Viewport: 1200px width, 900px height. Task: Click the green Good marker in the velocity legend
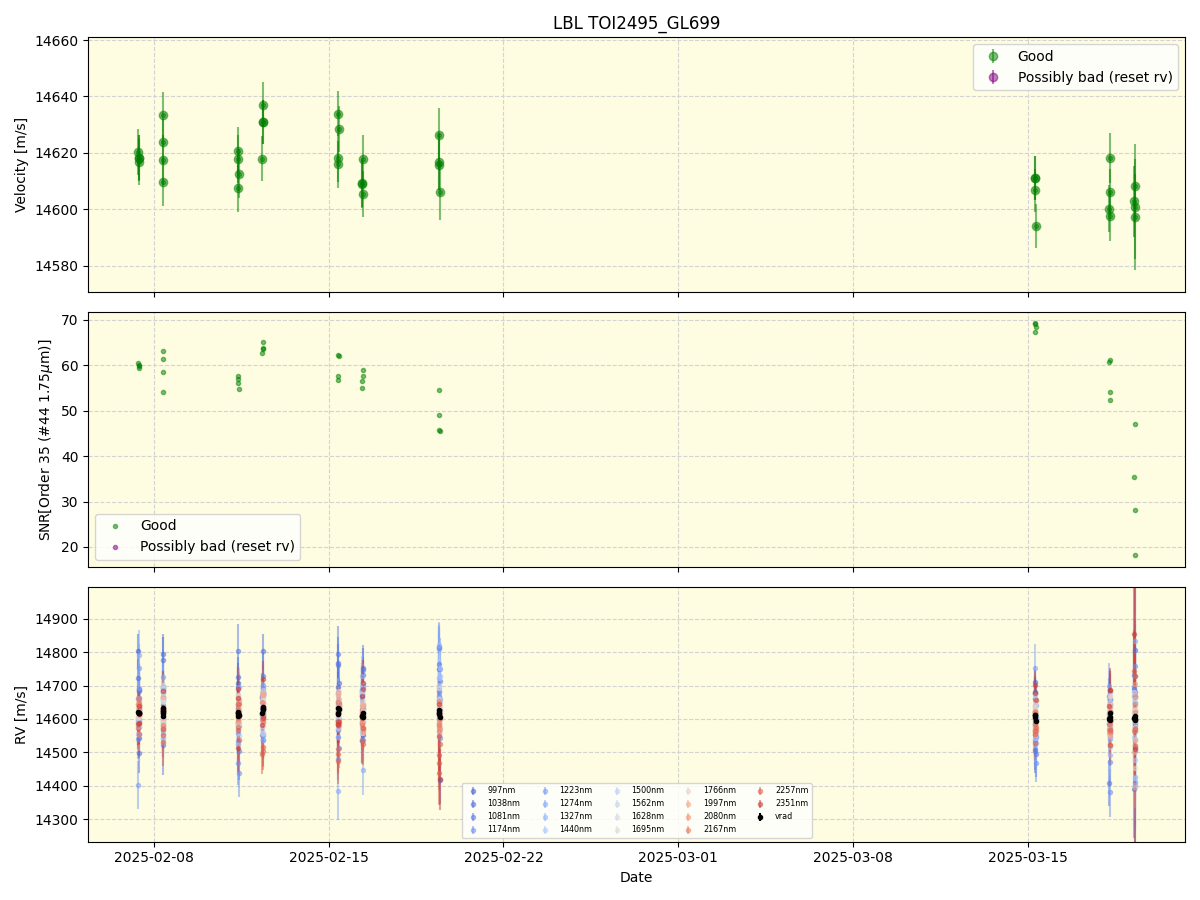(993, 57)
